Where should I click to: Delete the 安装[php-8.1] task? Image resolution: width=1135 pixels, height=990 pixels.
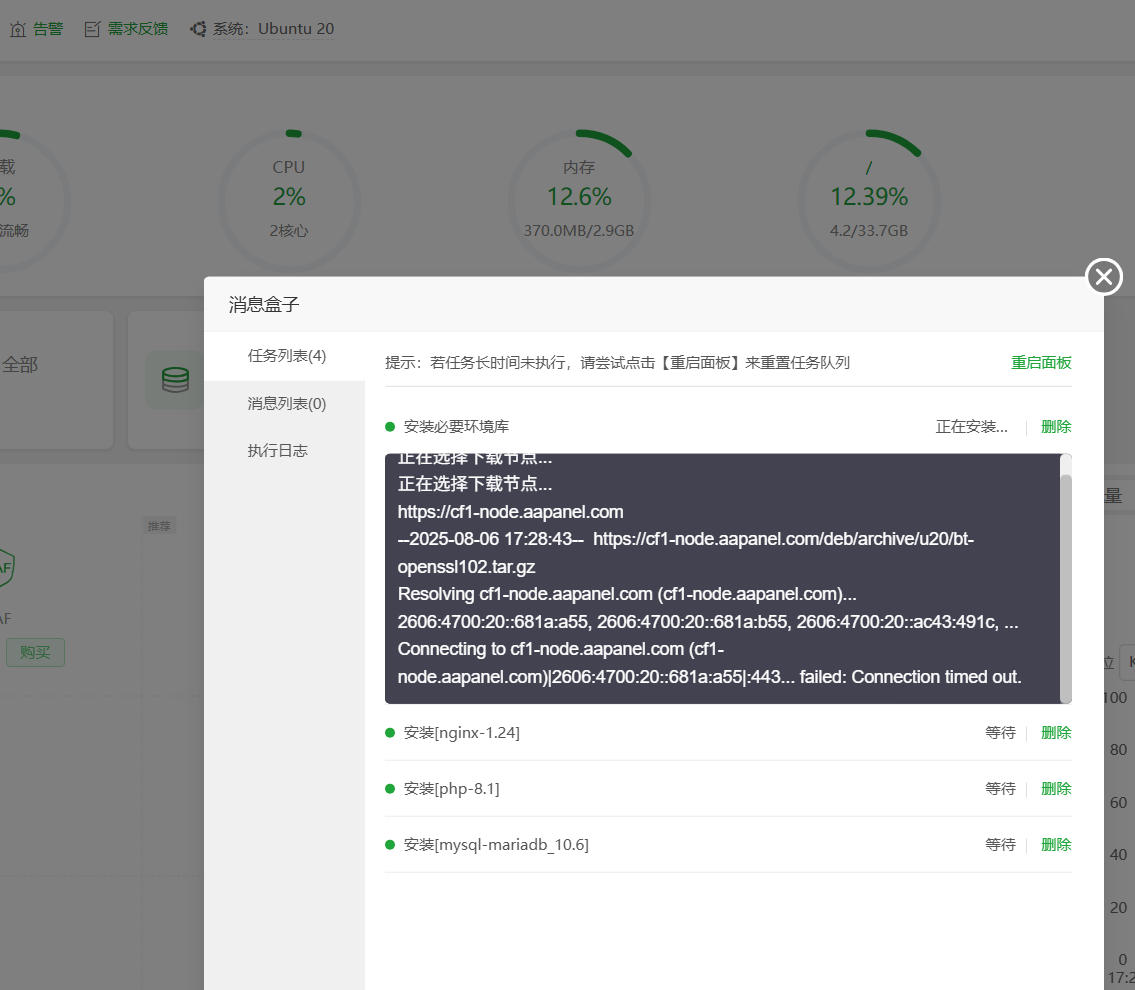click(1056, 789)
